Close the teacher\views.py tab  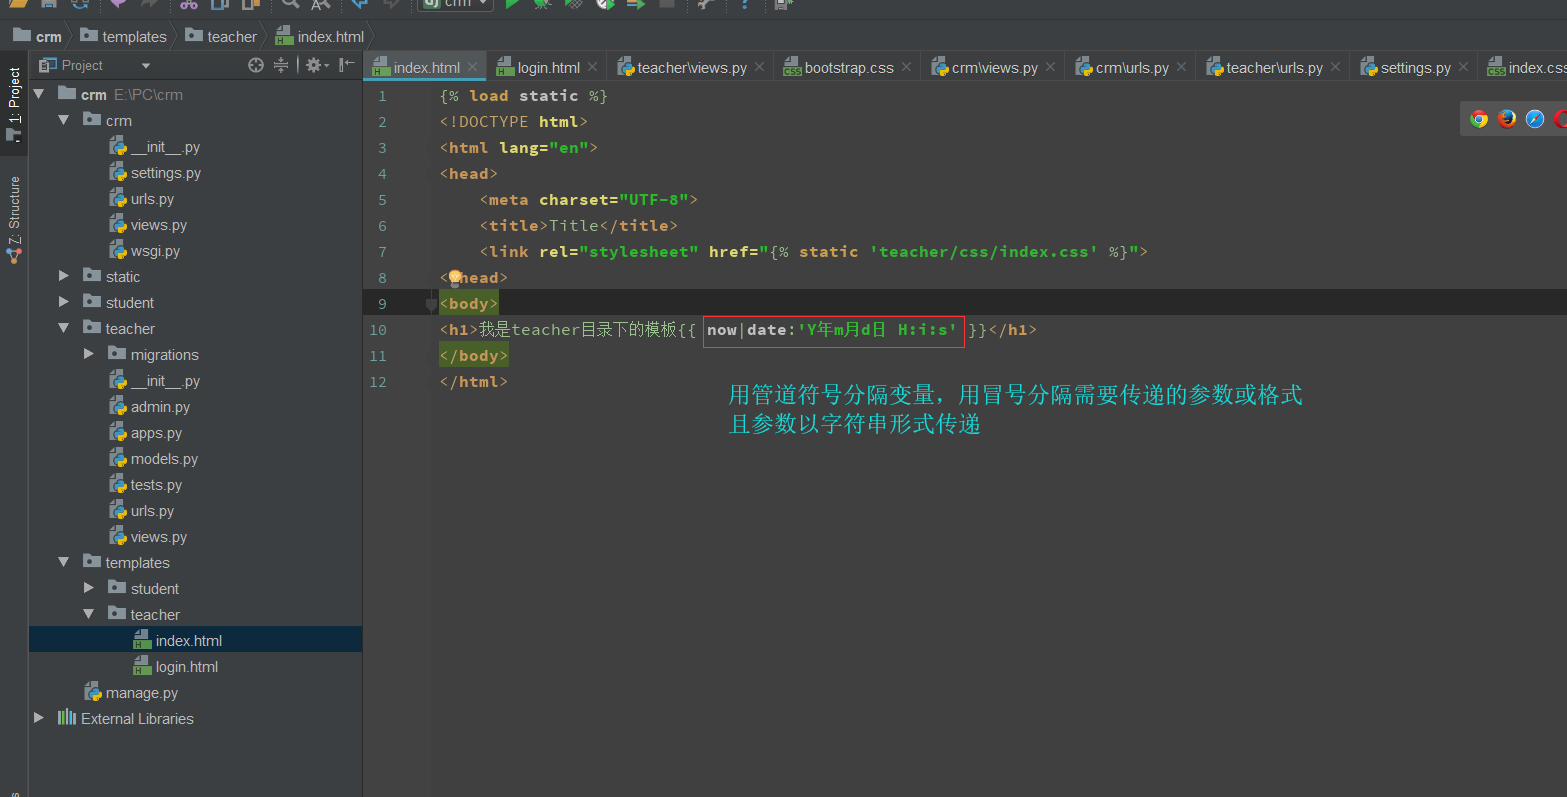tap(759, 67)
